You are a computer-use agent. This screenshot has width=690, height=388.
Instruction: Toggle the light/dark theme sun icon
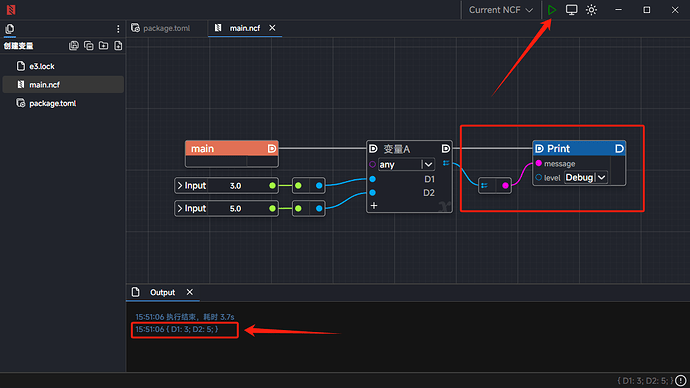[591, 10]
